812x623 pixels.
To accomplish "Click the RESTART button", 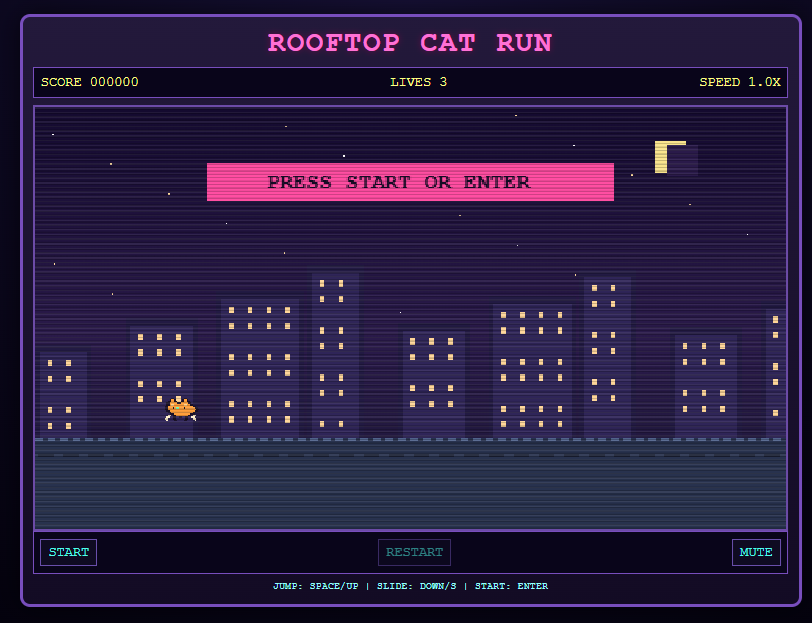I will point(414,552).
